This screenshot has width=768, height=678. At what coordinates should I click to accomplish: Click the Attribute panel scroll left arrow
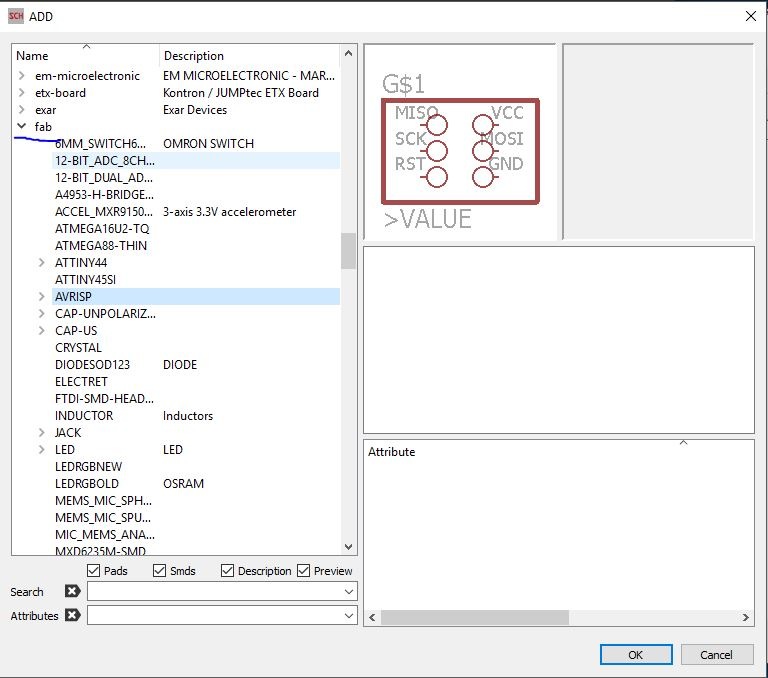point(372,617)
